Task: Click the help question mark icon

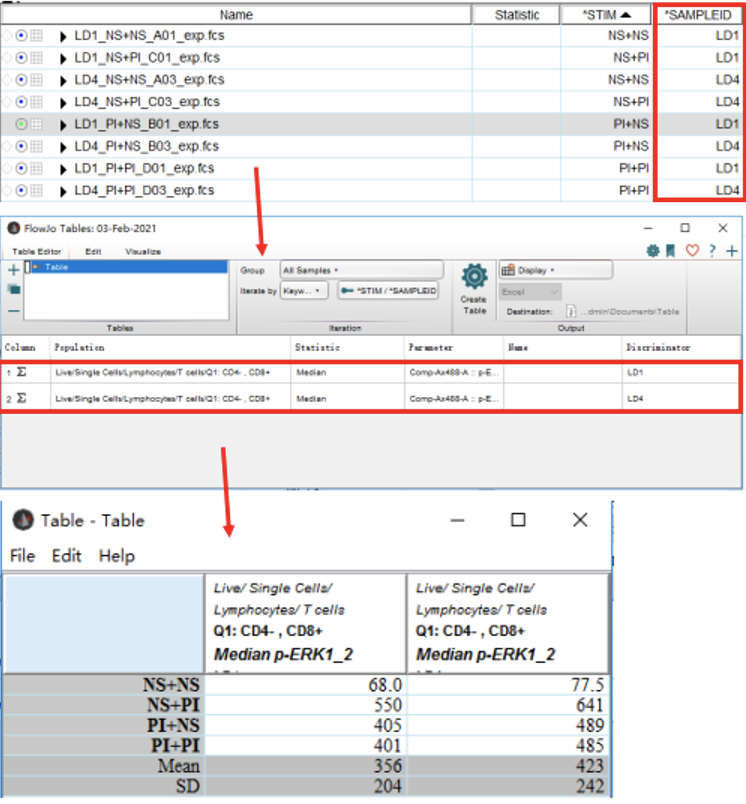Action: [712, 251]
